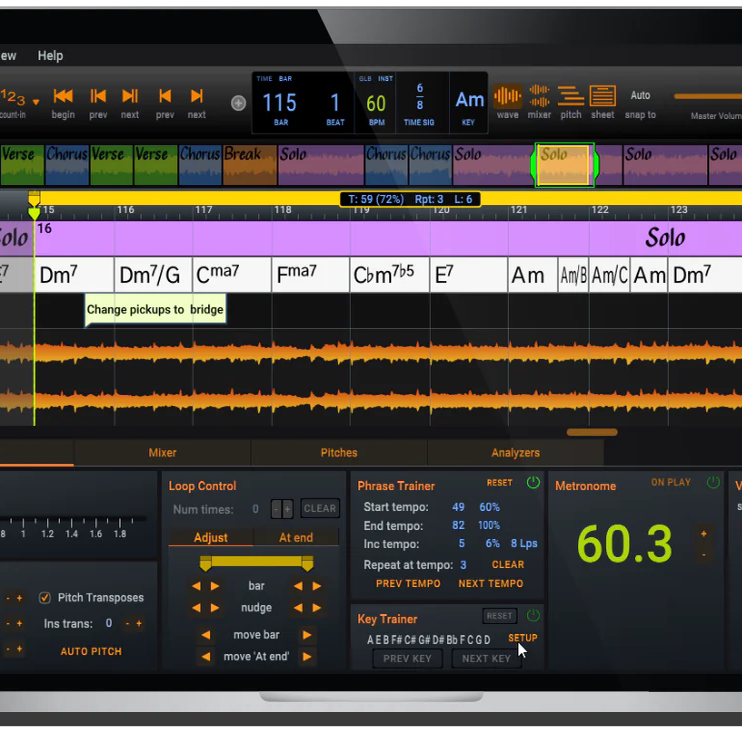Click the Dm7/G chord cell

(x=153, y=275)
